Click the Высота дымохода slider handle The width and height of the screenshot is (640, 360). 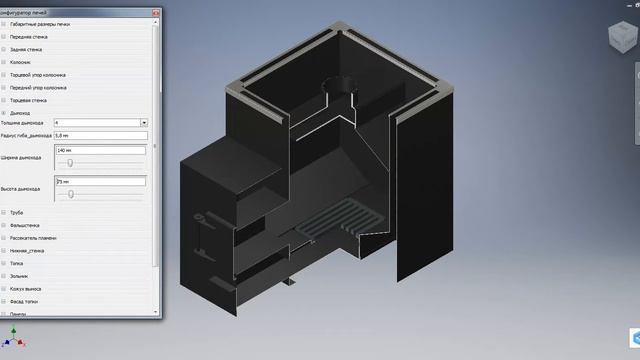pyautogui.click(x=71, y=194)
